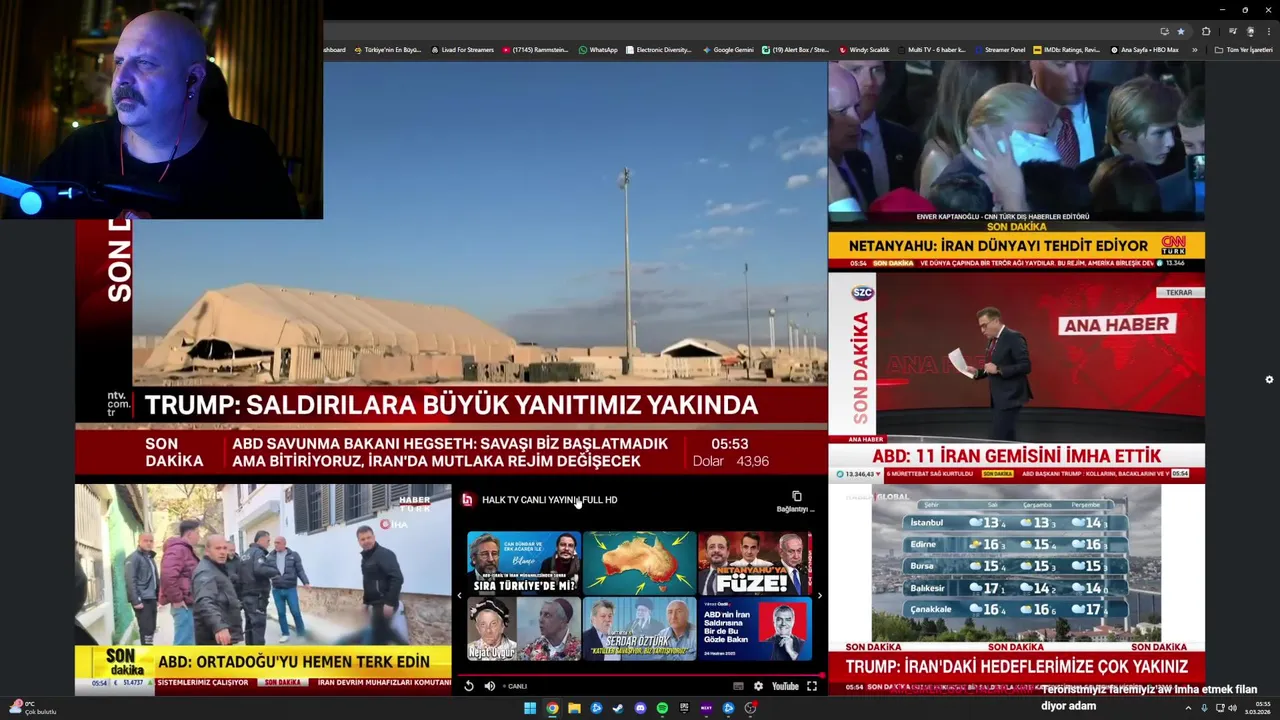The image size is (1280, 720).
Task: Select the Sözcü TV Ana Haber stream panel
Action: pyautogui.click(x=1016, y=377)
